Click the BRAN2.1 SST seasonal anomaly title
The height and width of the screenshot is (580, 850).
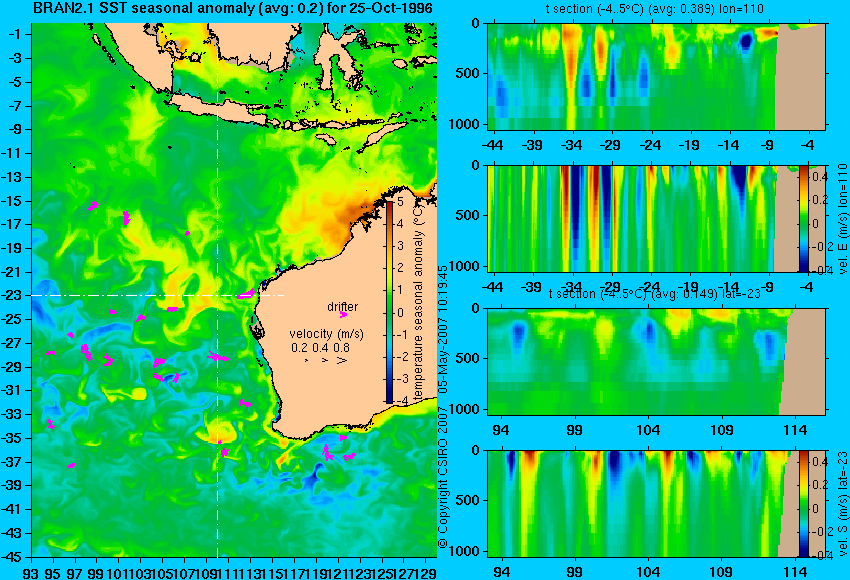(233, 8)
